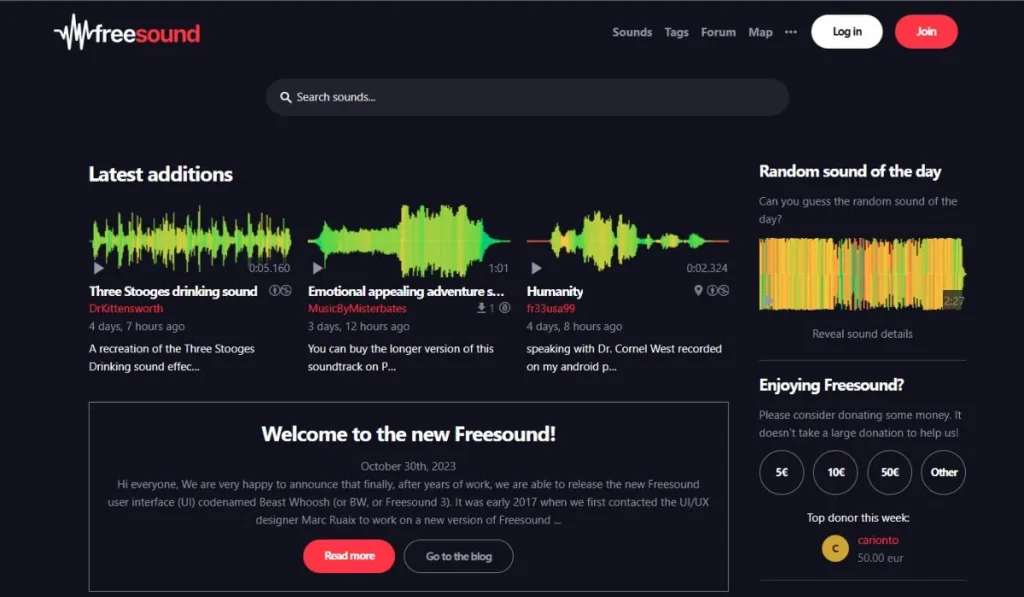Click the magnifier icon in search bar
Screen dimensions: 1024x597
pyautogui.click(x=285, y=98)
